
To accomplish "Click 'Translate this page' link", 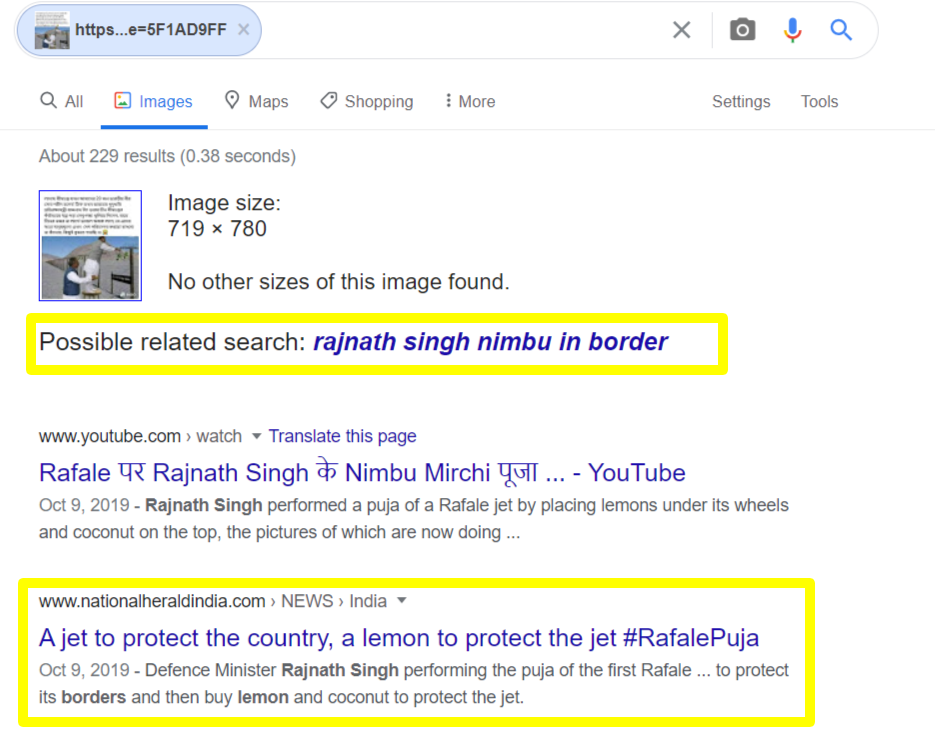I will [342, 436].
